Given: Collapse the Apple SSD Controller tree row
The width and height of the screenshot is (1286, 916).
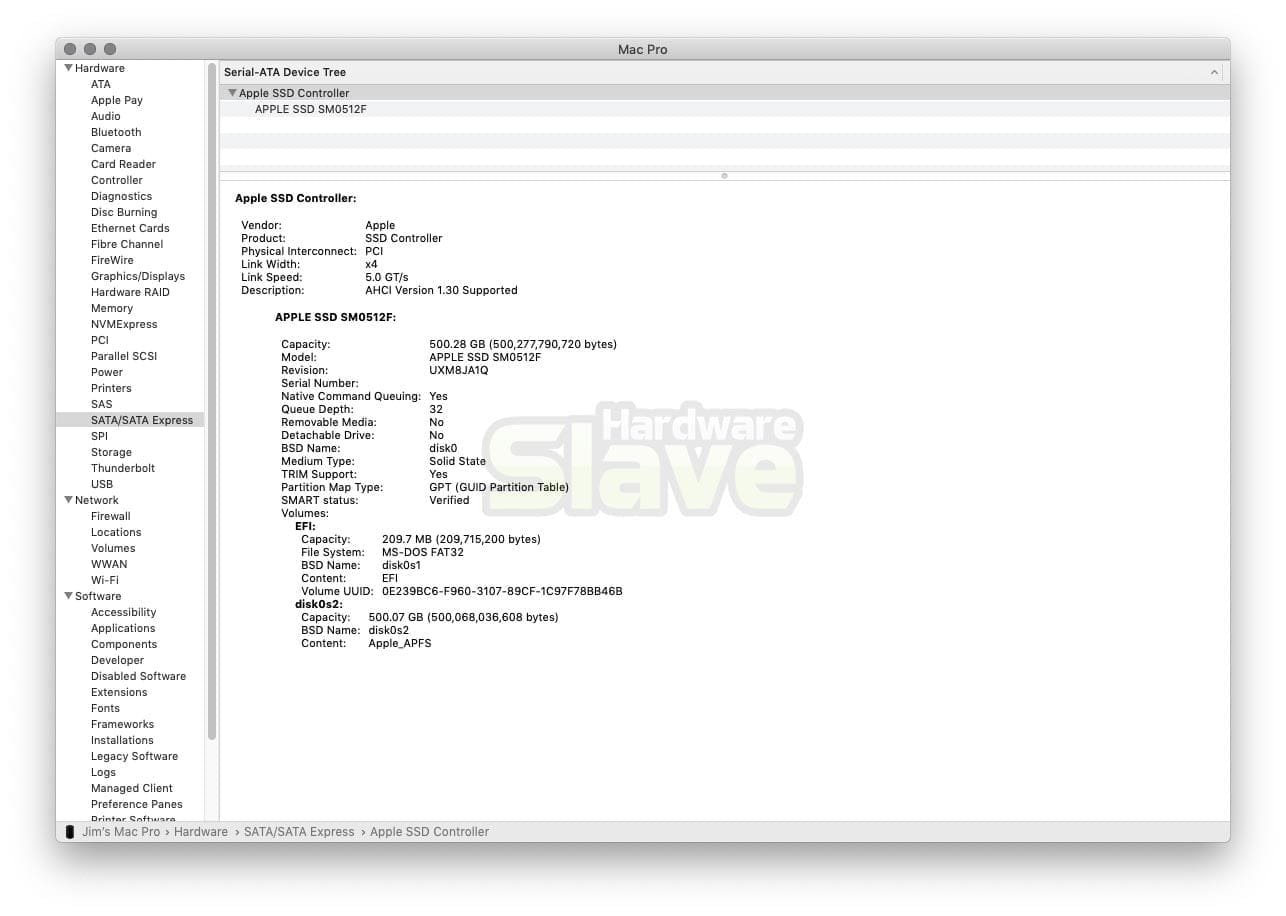Looking at the screenshot, I should point(233,93).
